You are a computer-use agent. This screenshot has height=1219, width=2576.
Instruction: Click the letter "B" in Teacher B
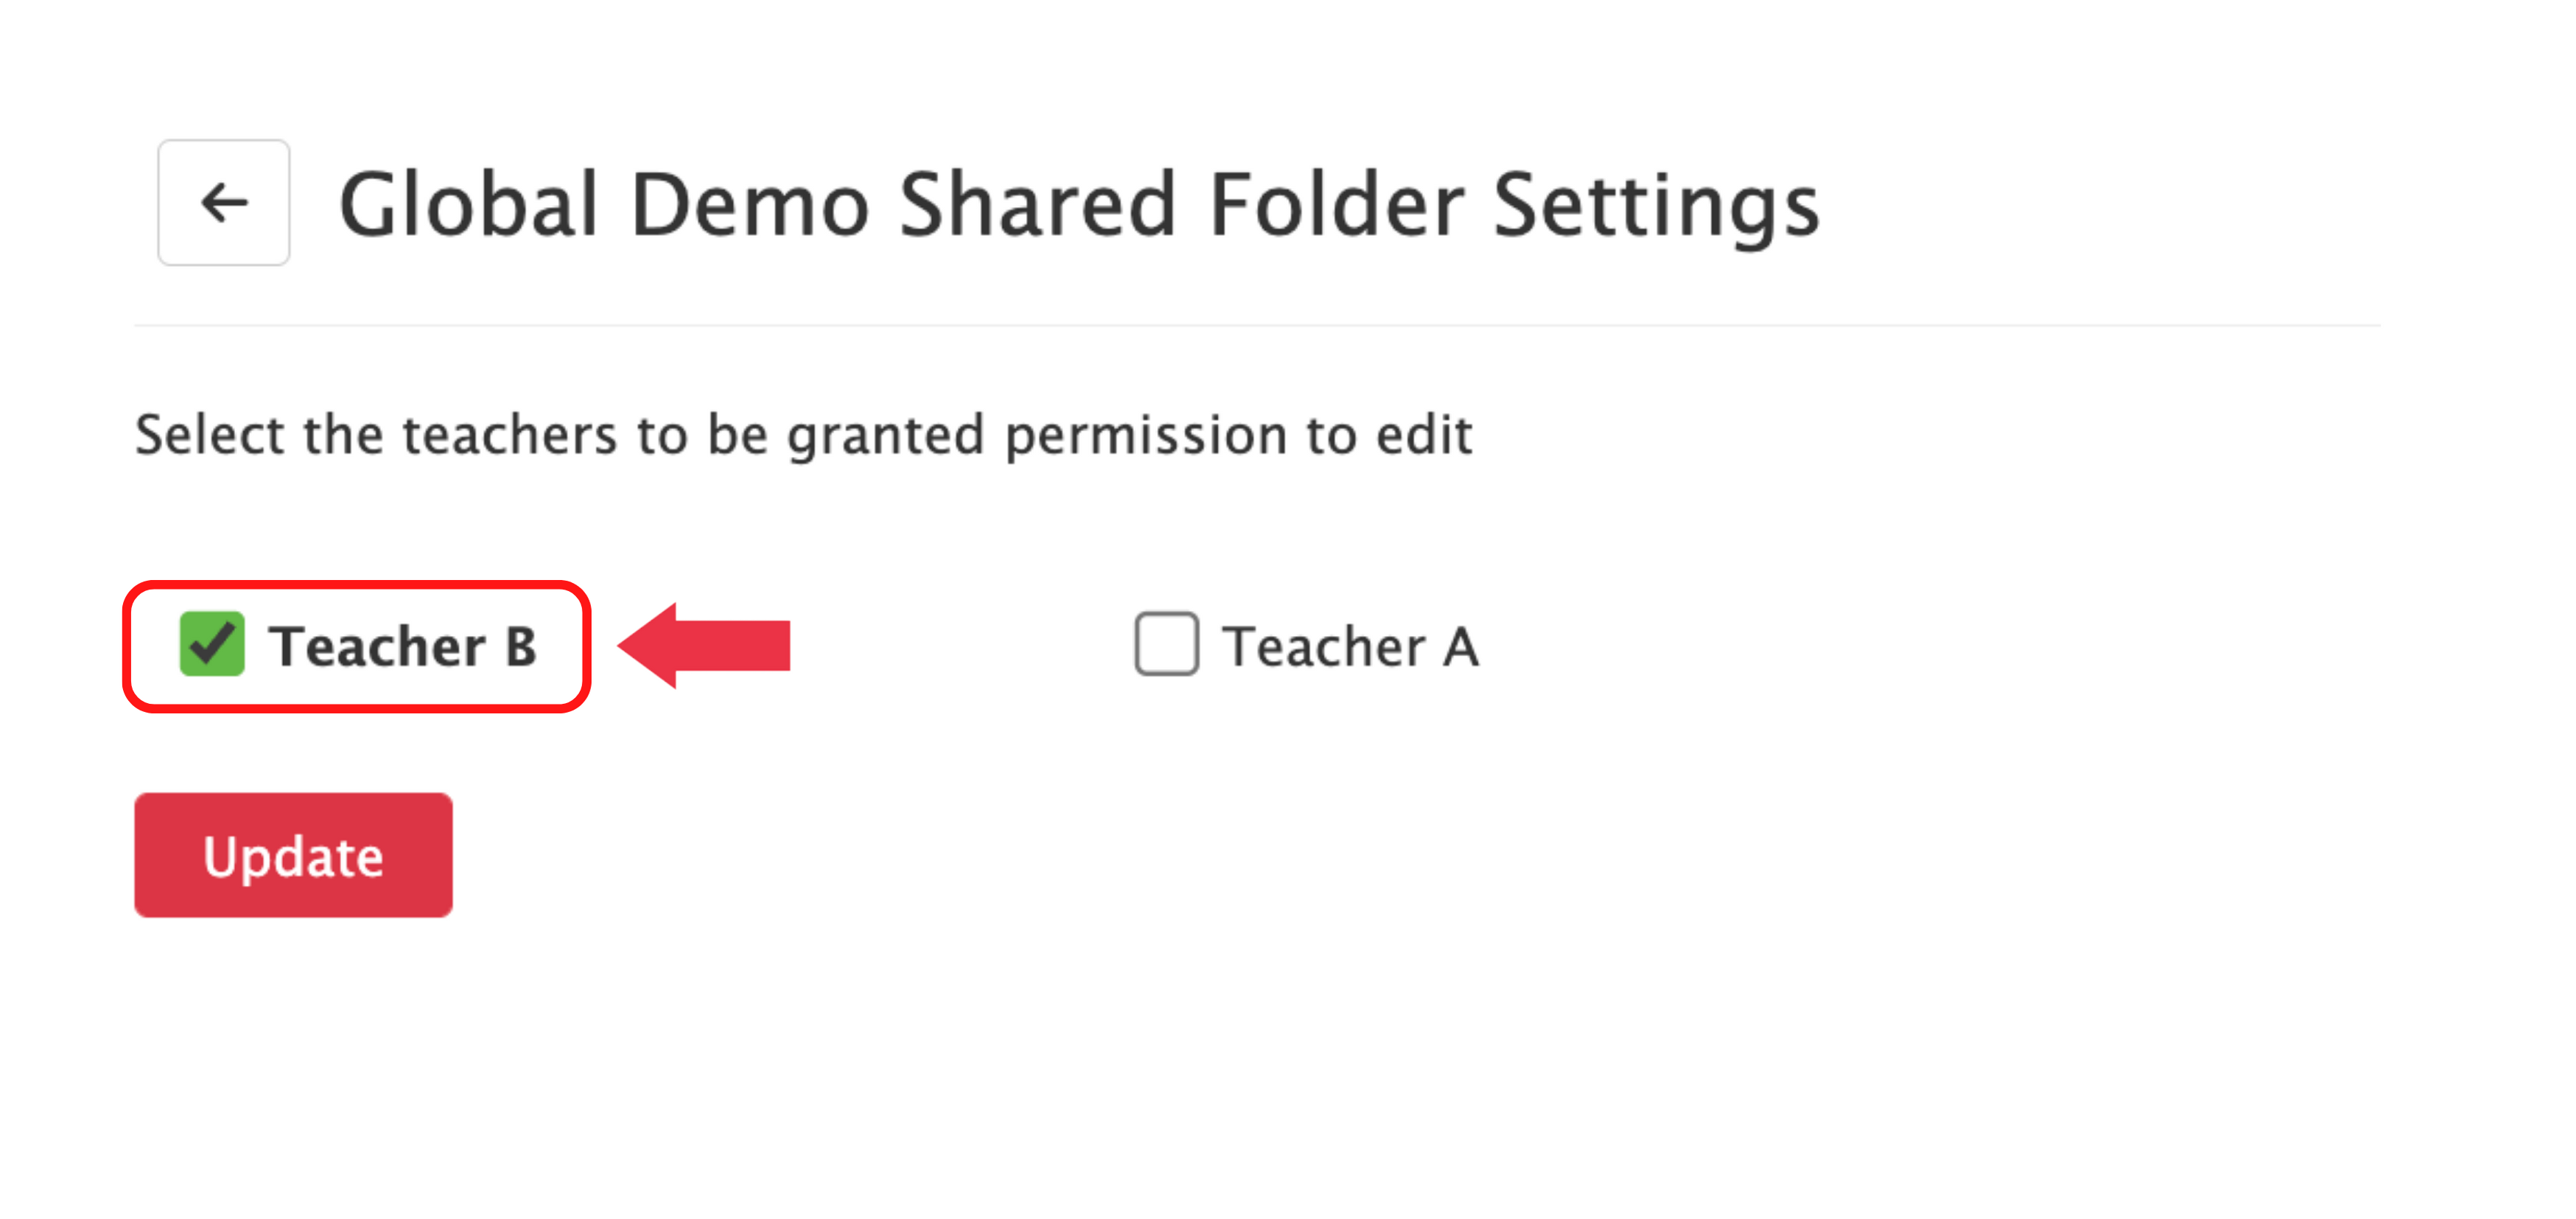pos(521,646)
